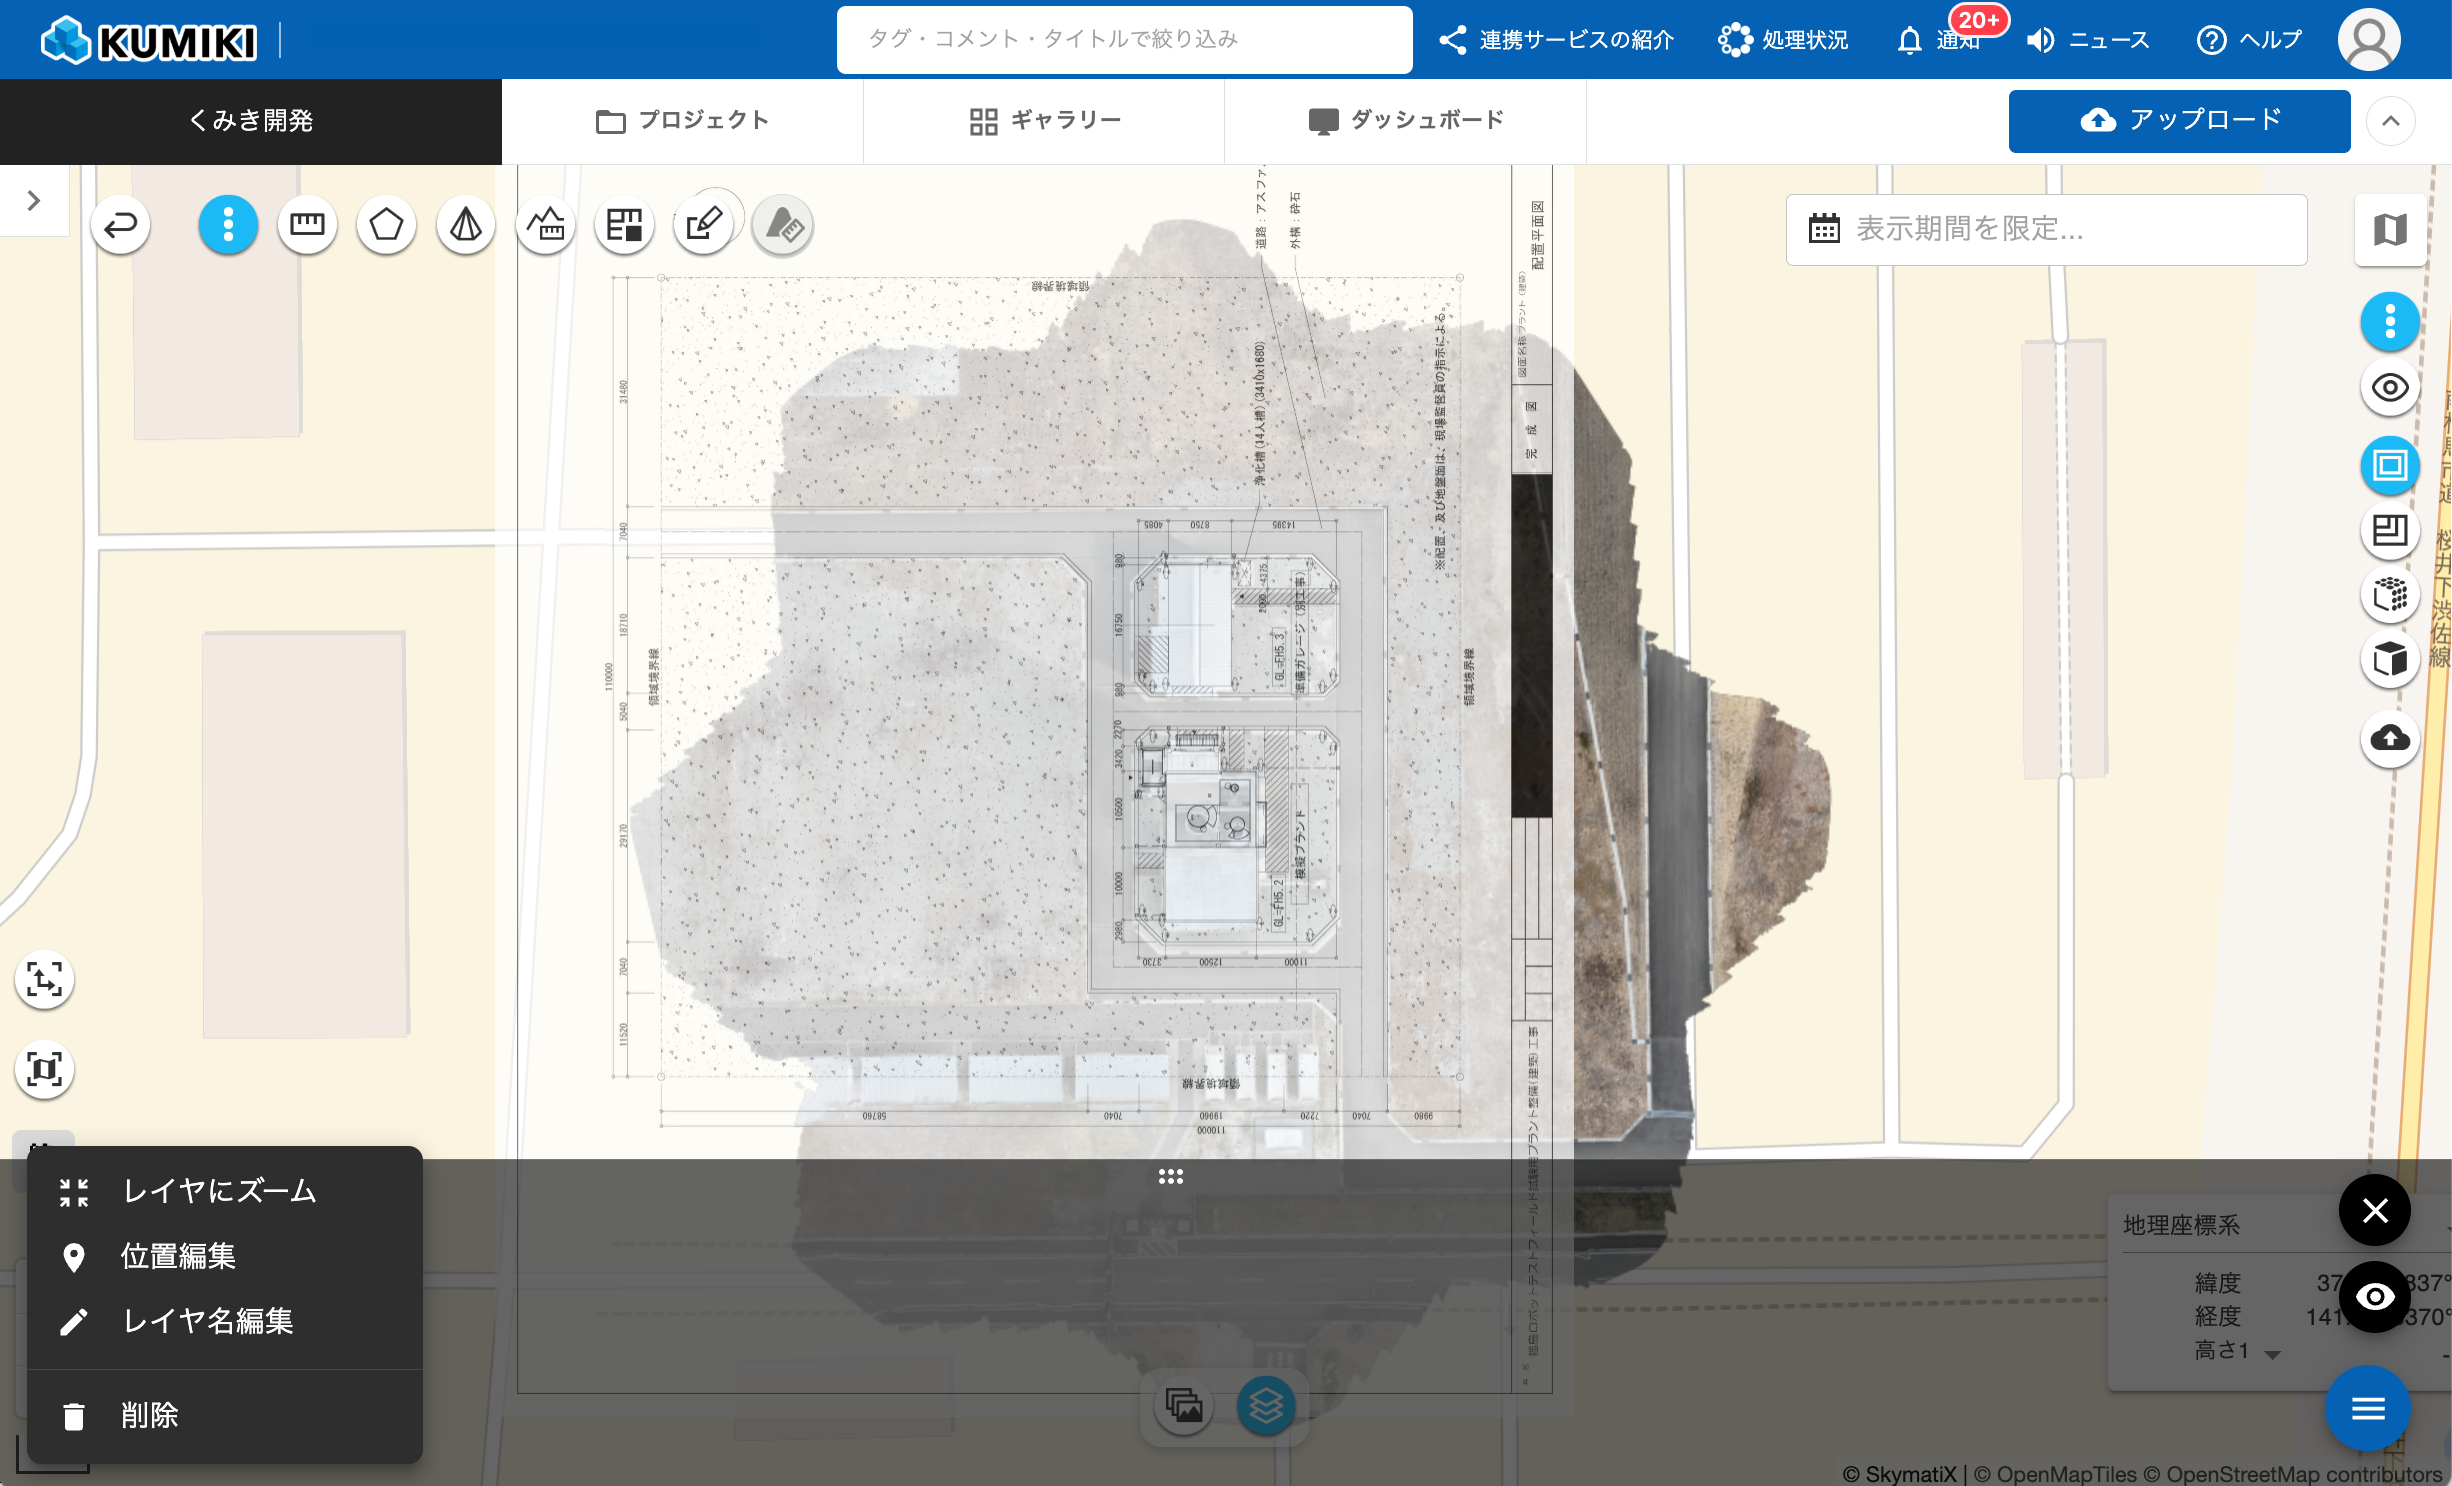Select the 3D model cube icon

(x=2389, y=659)
